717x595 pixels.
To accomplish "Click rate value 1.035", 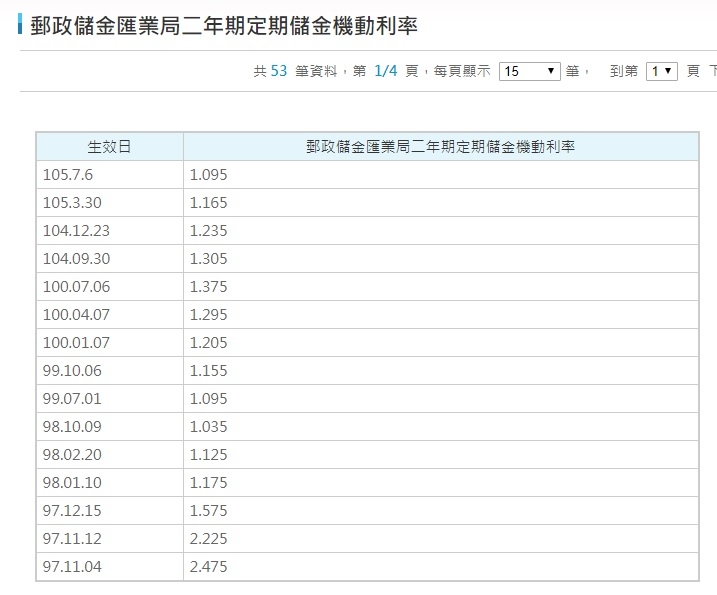I will [x=209, y=427].
